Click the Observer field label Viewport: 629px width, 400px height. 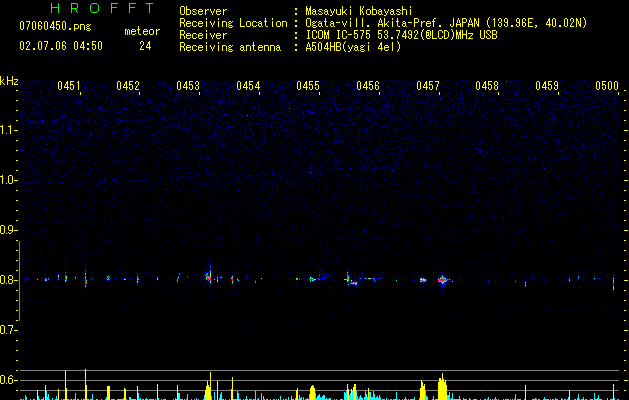[x=203, y=11]
